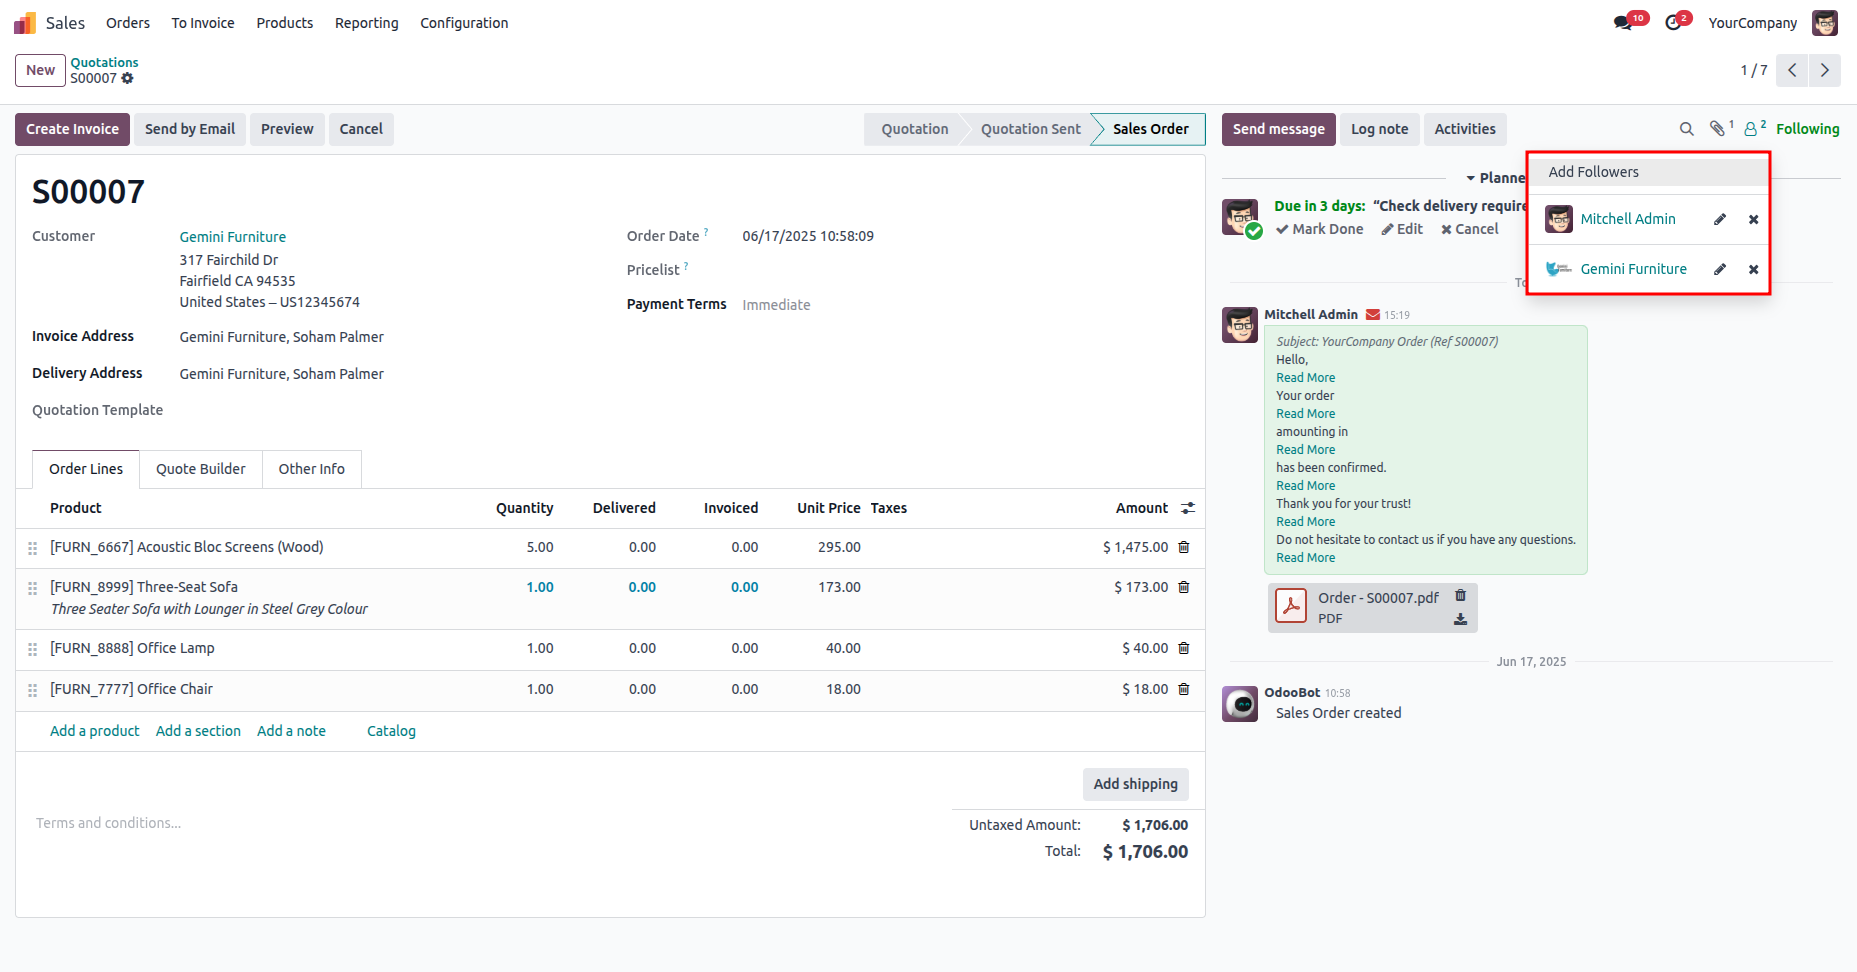Open the Orders menu
Screen dimensions: 1857x972
[128, 23]
